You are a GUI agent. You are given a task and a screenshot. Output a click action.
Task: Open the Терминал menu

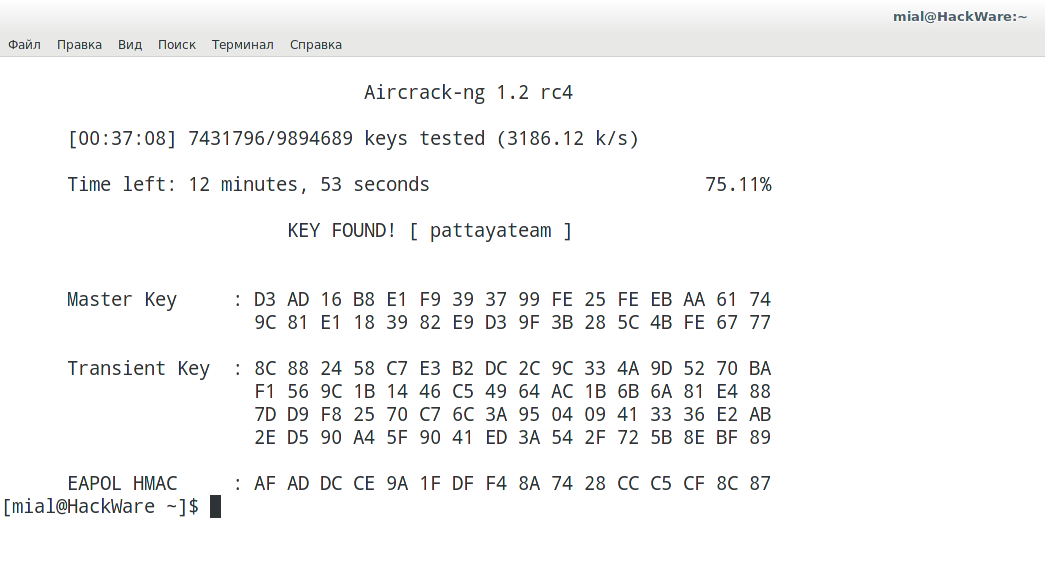pos(243,45)
